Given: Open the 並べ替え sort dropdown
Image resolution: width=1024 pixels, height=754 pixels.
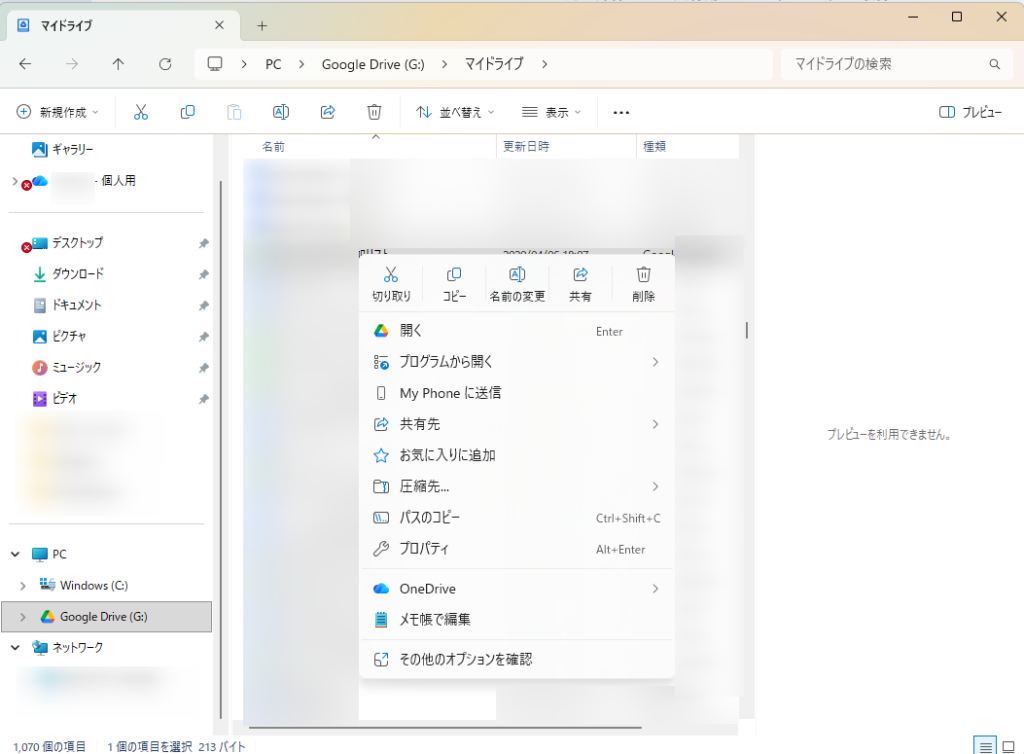Looking at the screenshot, I should click(x=455, y=112).
